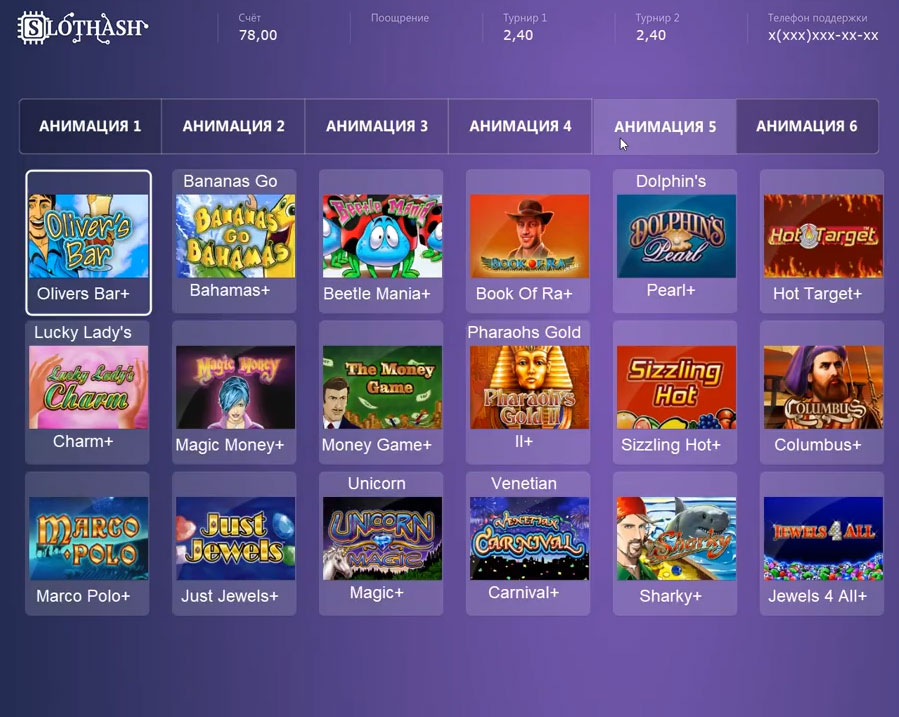The width and height of the screenshot is (899, 717).
Task: Select the Magic Money+ tile
Action: tap(234, 393)
